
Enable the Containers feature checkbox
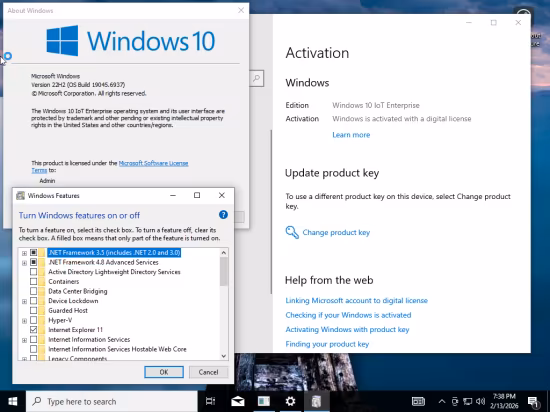point(33,281)
